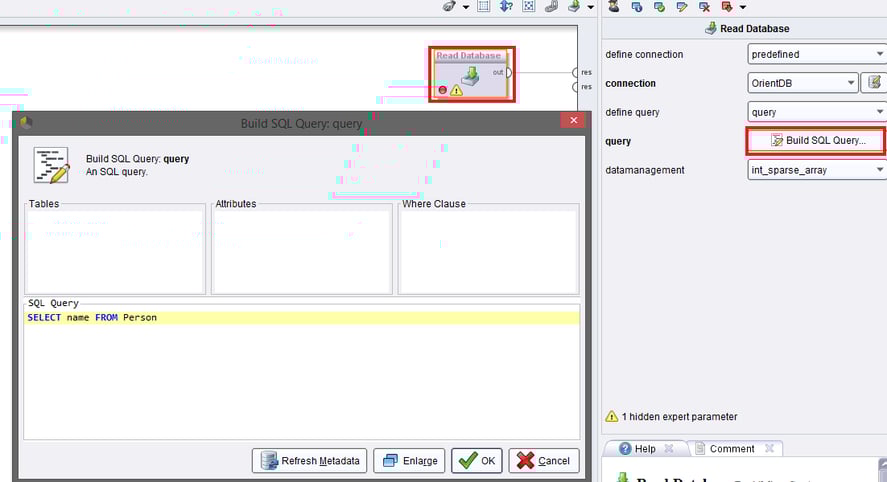This screenshot has height=482, width=887.
Task: Click the delete operator red X icon
Action: point(704,6)
